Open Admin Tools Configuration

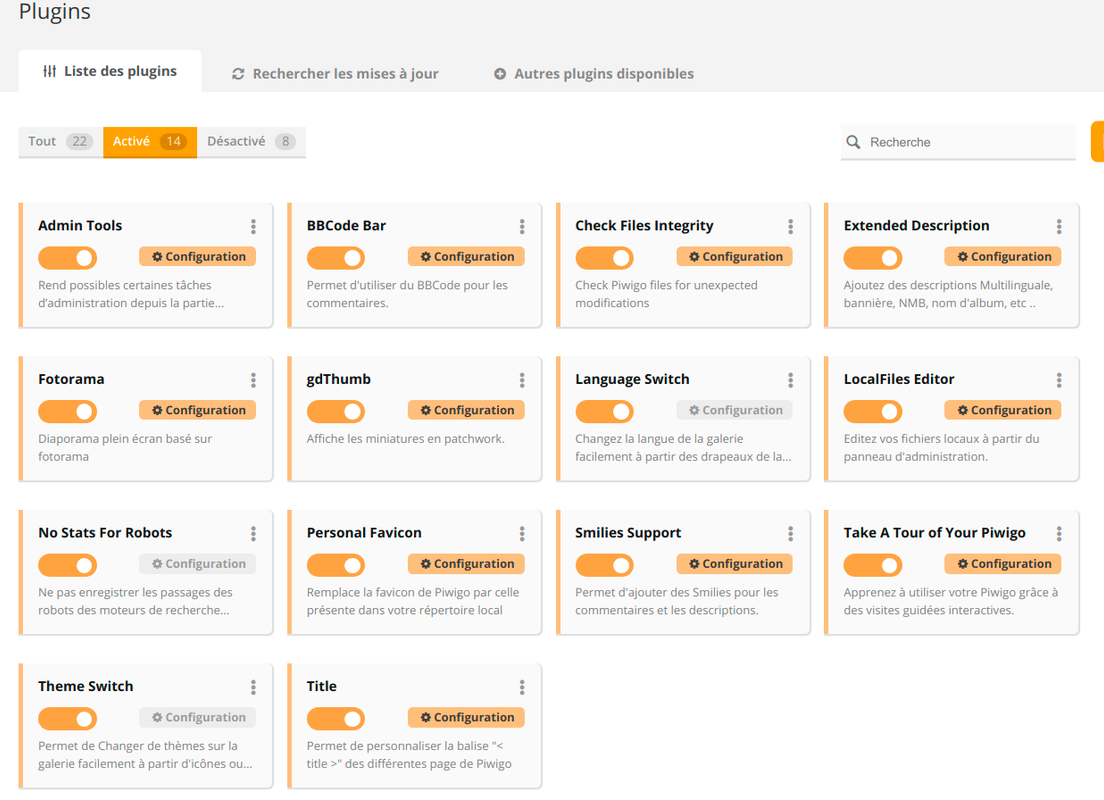(x=198, y=256)
